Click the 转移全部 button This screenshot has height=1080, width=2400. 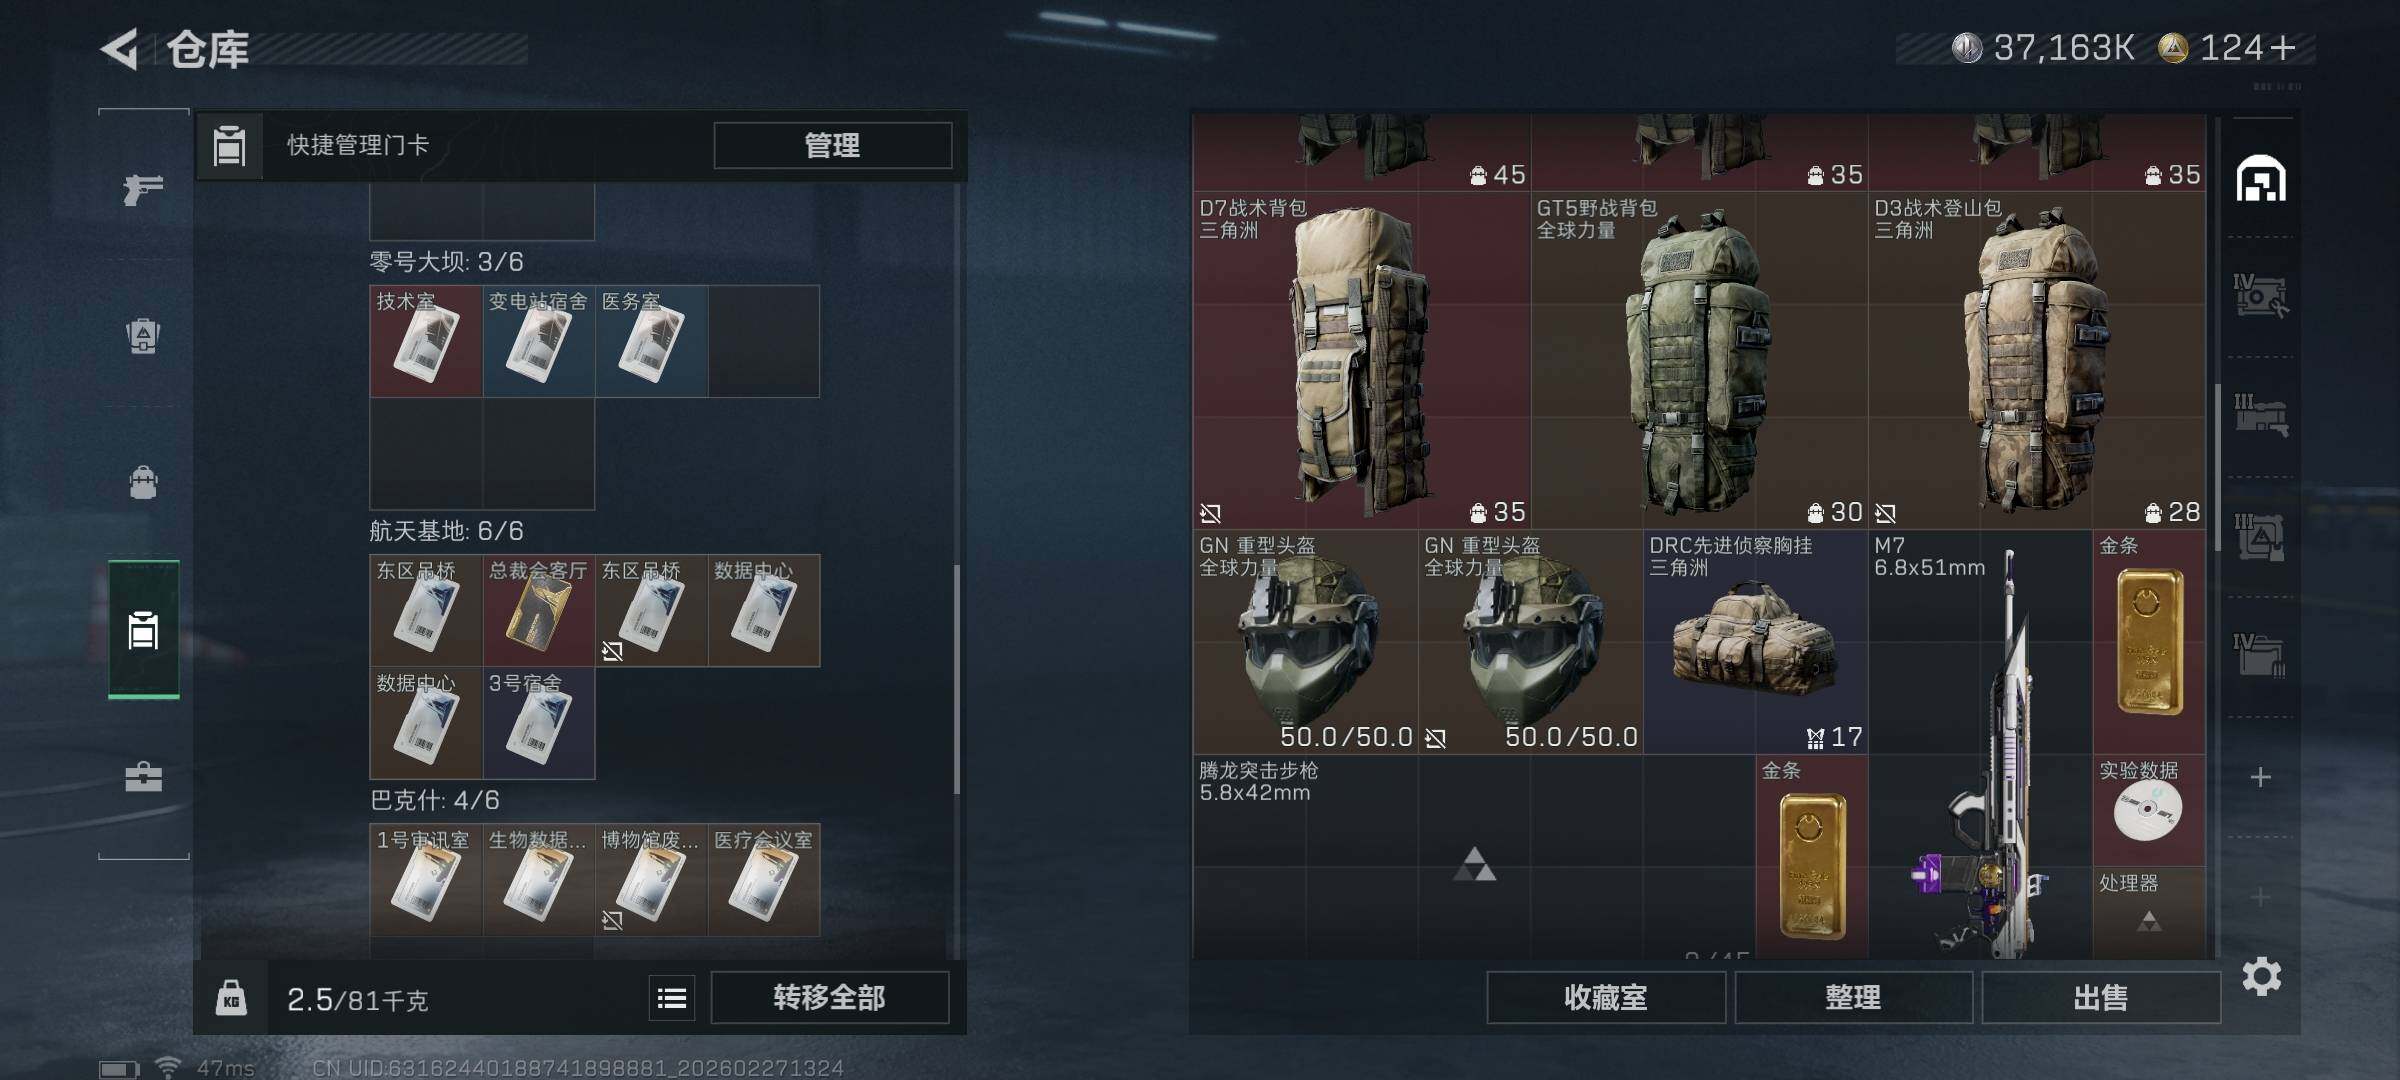coord(829,998)
